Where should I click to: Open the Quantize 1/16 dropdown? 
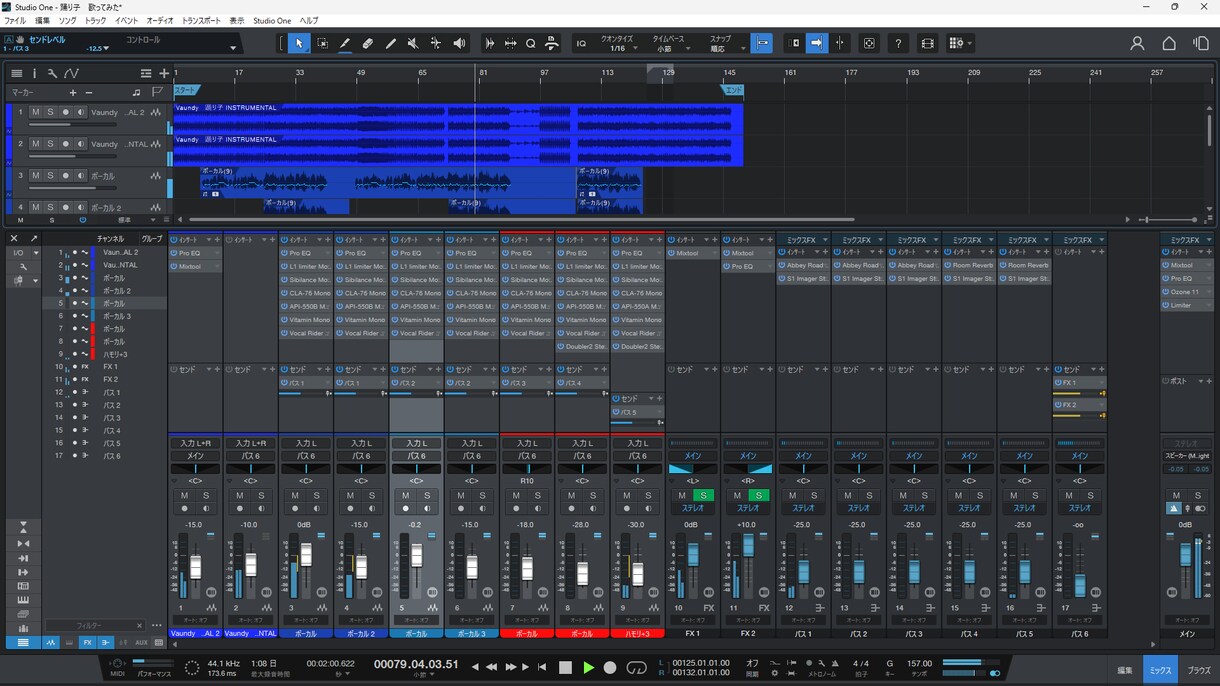click(618, 44)
